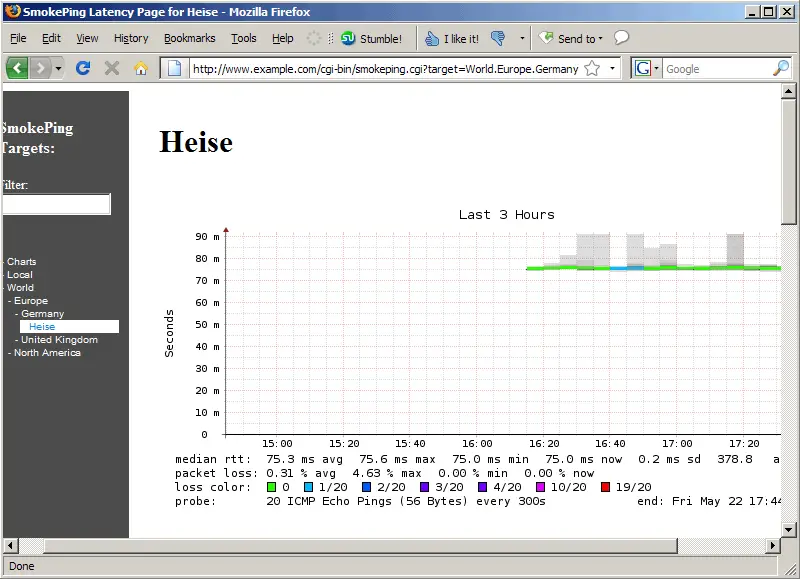Open the URL bar history dropdown arrow
Screen dimensions: 800x579
pos(612,68)
